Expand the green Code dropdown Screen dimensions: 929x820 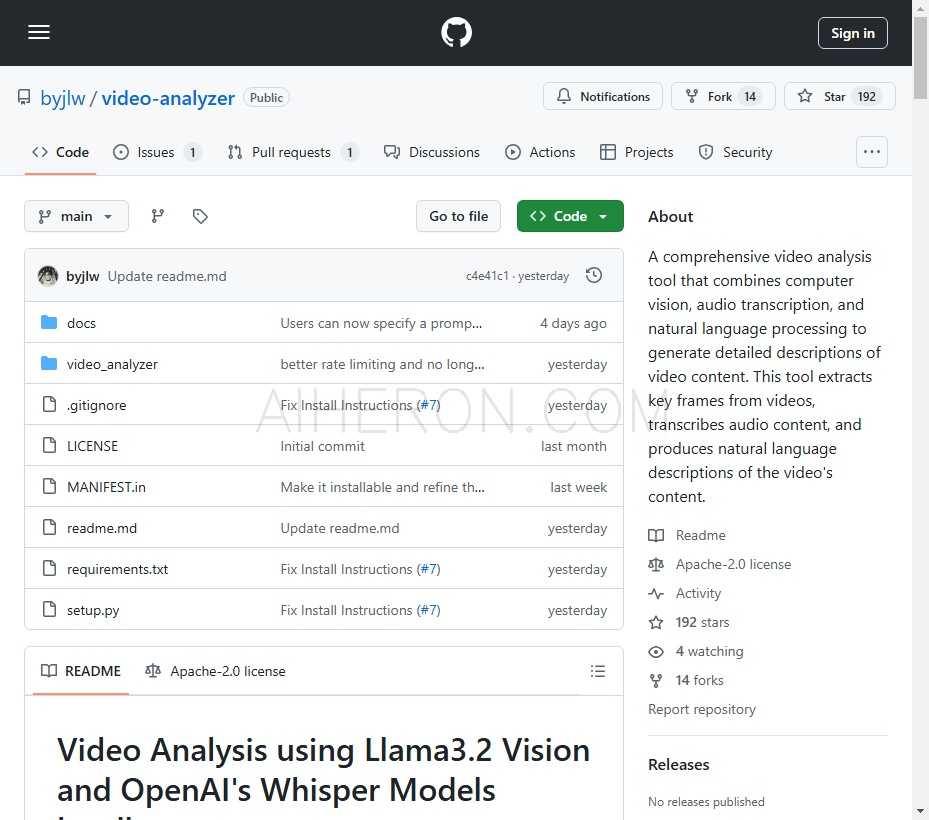[570, 216]
